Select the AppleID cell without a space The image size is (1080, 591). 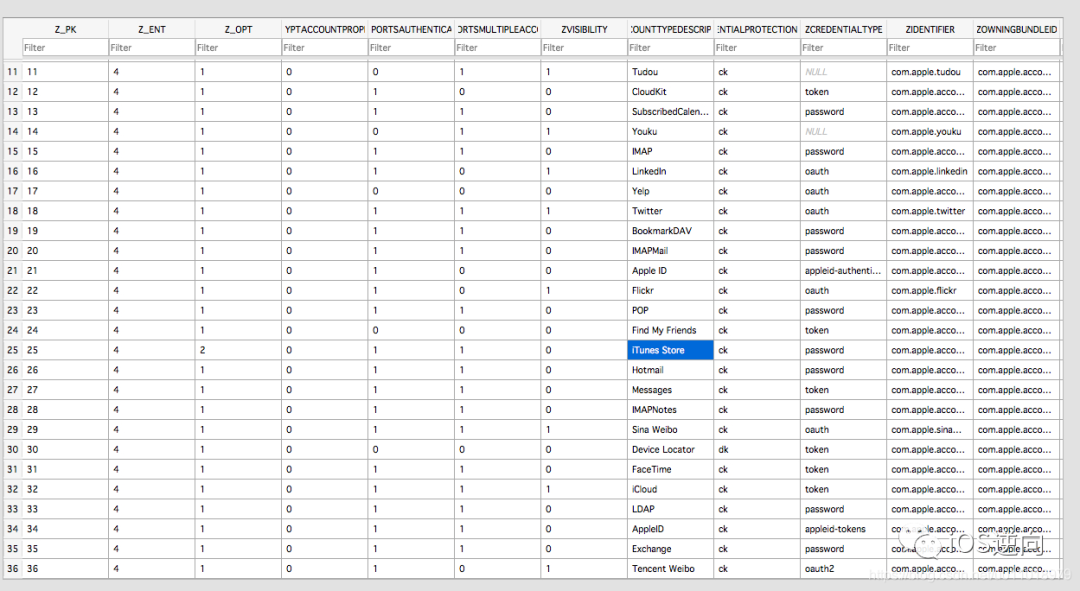670,529
